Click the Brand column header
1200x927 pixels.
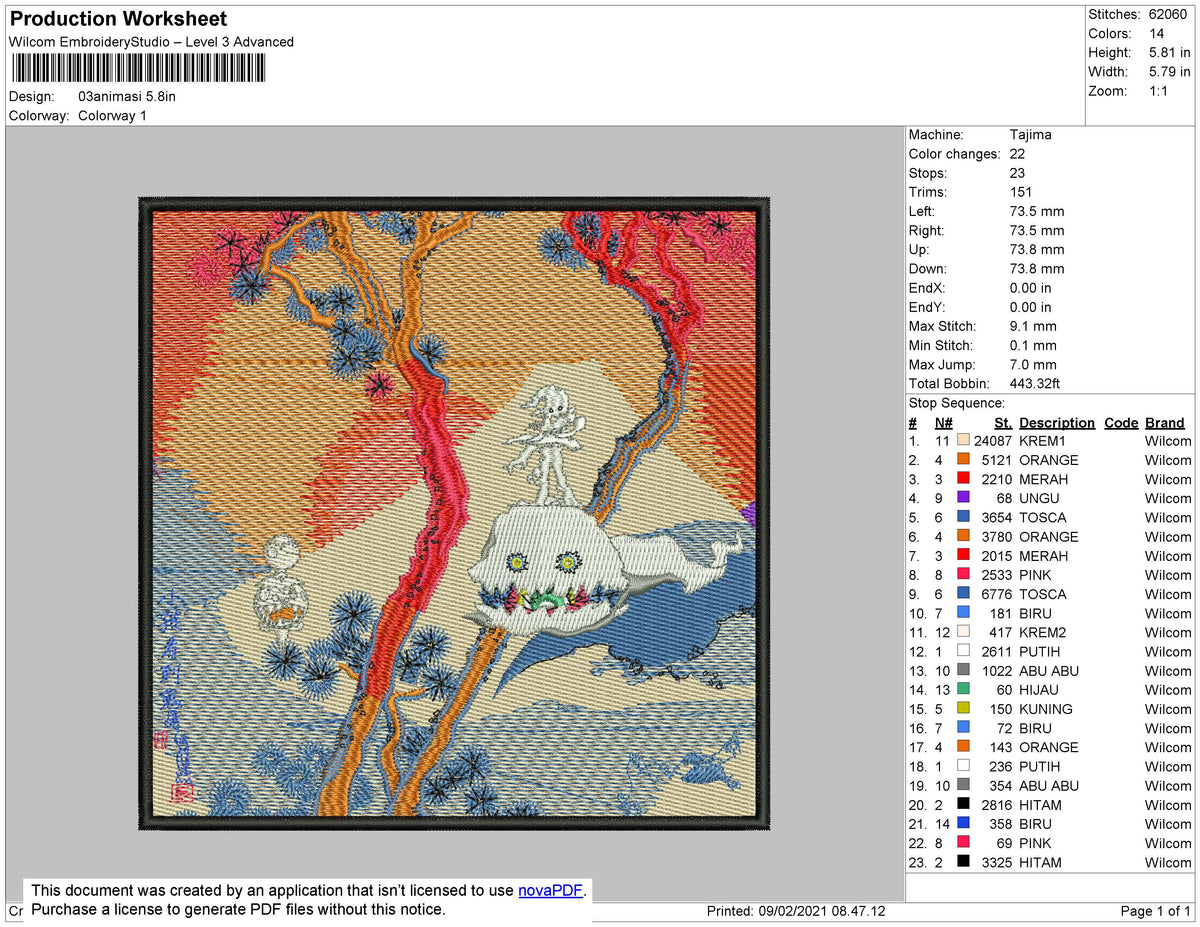point(1164,423)
